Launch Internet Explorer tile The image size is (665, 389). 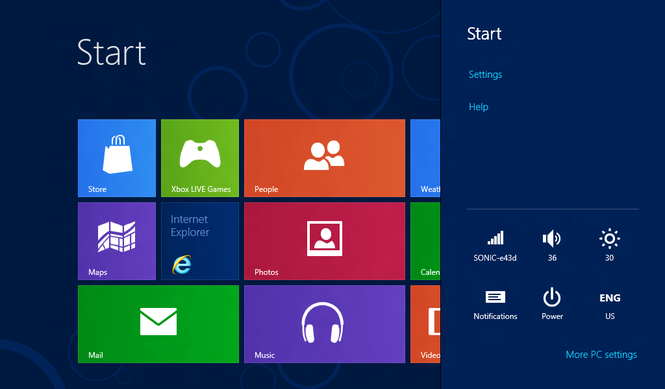(200, 241)
